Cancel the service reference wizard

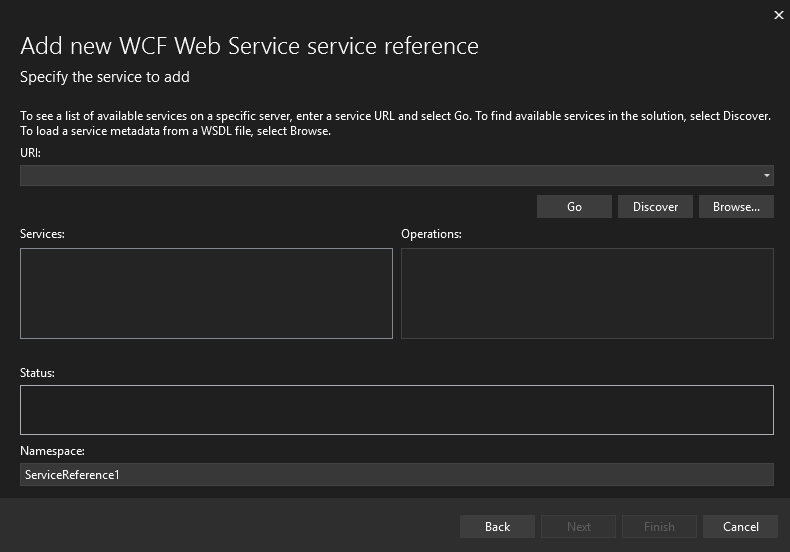tap(740, 526)
